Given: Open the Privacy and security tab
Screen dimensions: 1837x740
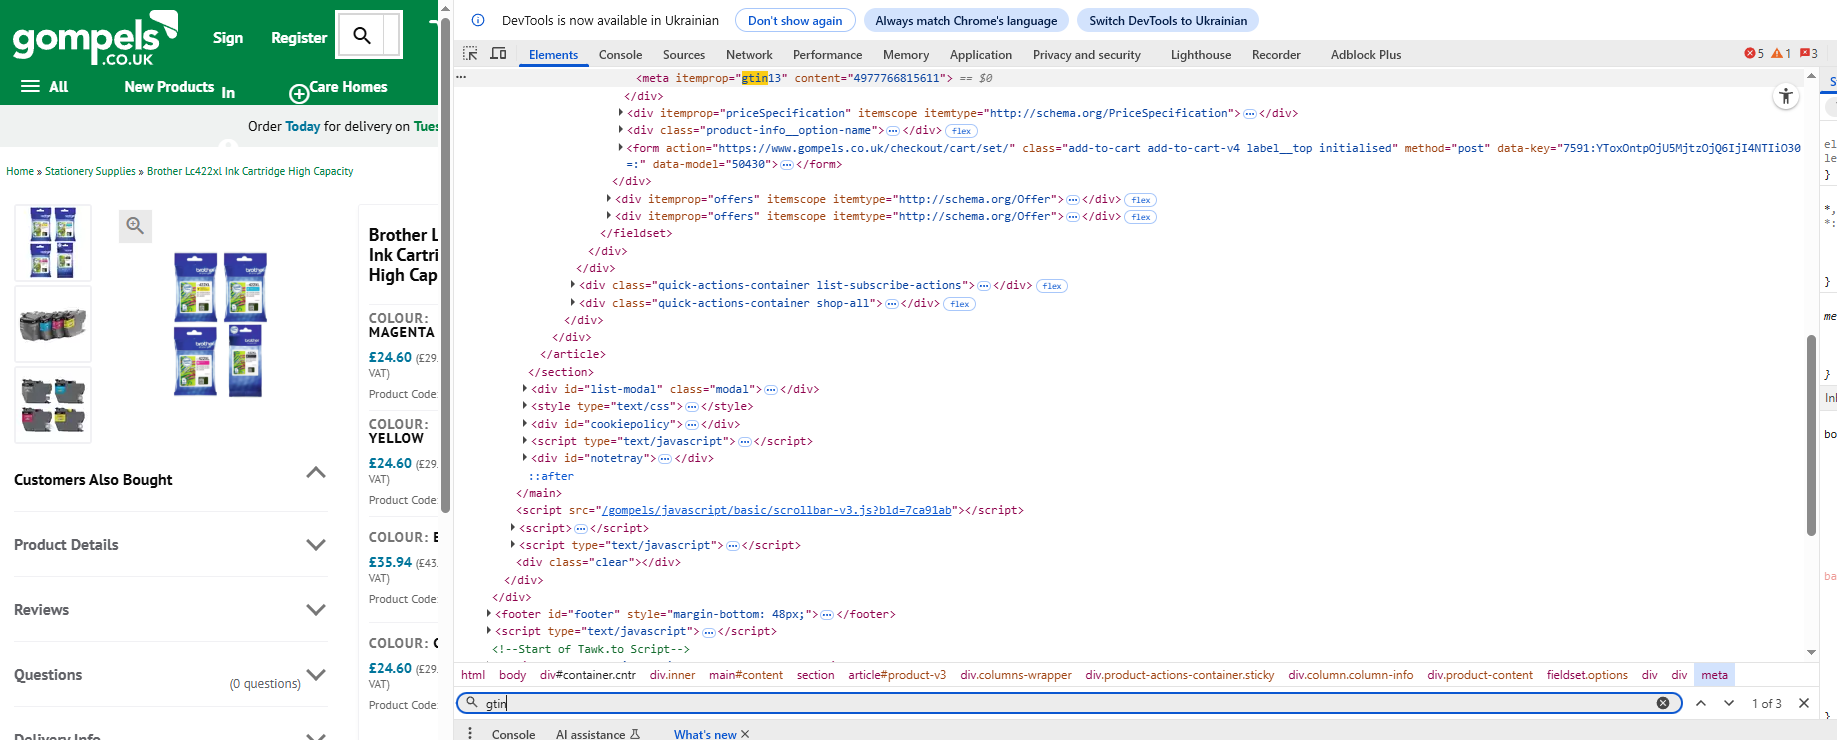Looking at the screenshot, I should tap(1087, 55).
